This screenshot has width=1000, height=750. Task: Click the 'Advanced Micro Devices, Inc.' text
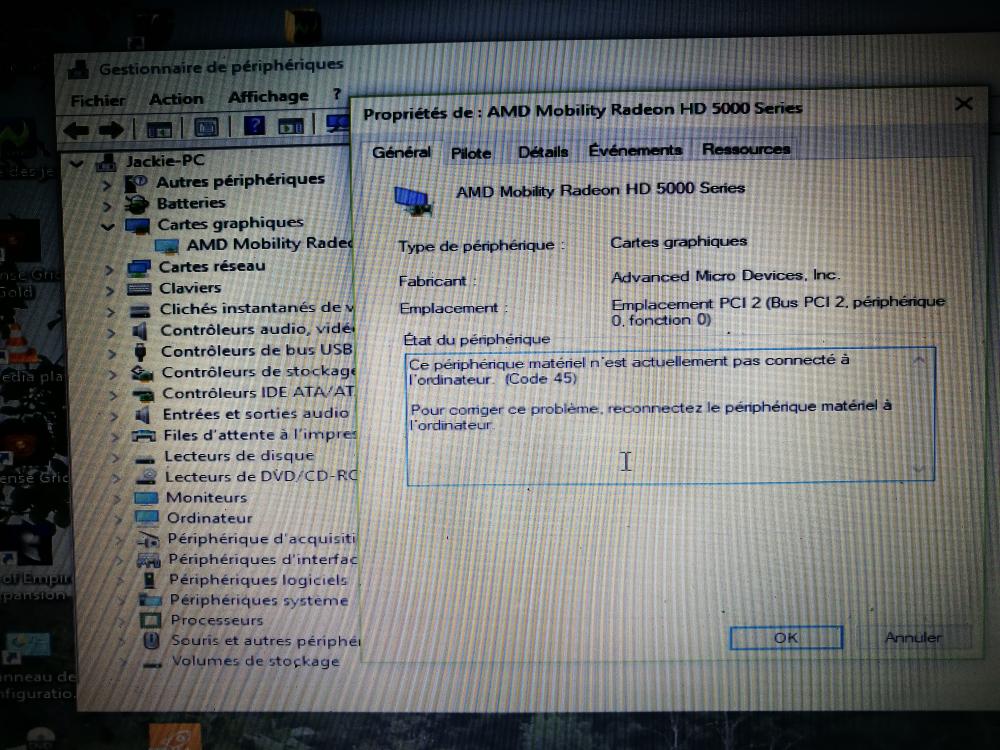click(726, 276)
